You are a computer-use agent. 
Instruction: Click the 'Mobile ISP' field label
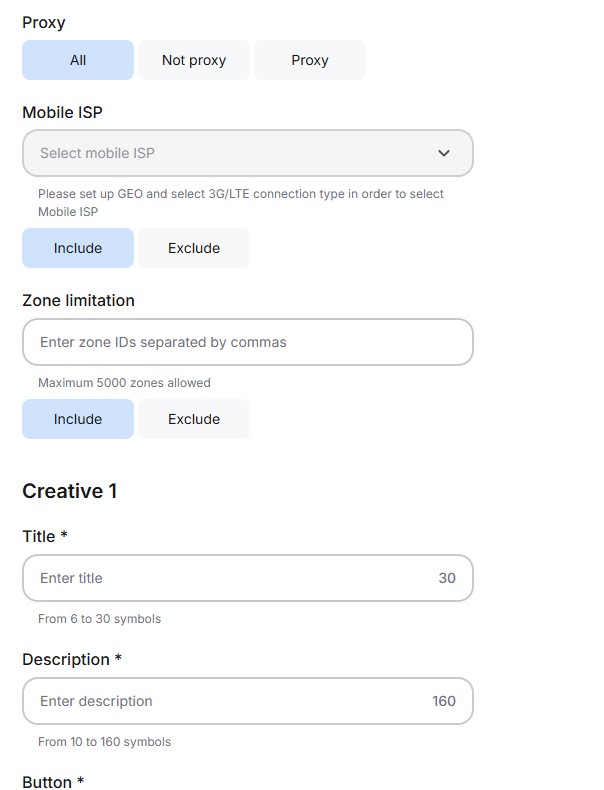(62, 112)
